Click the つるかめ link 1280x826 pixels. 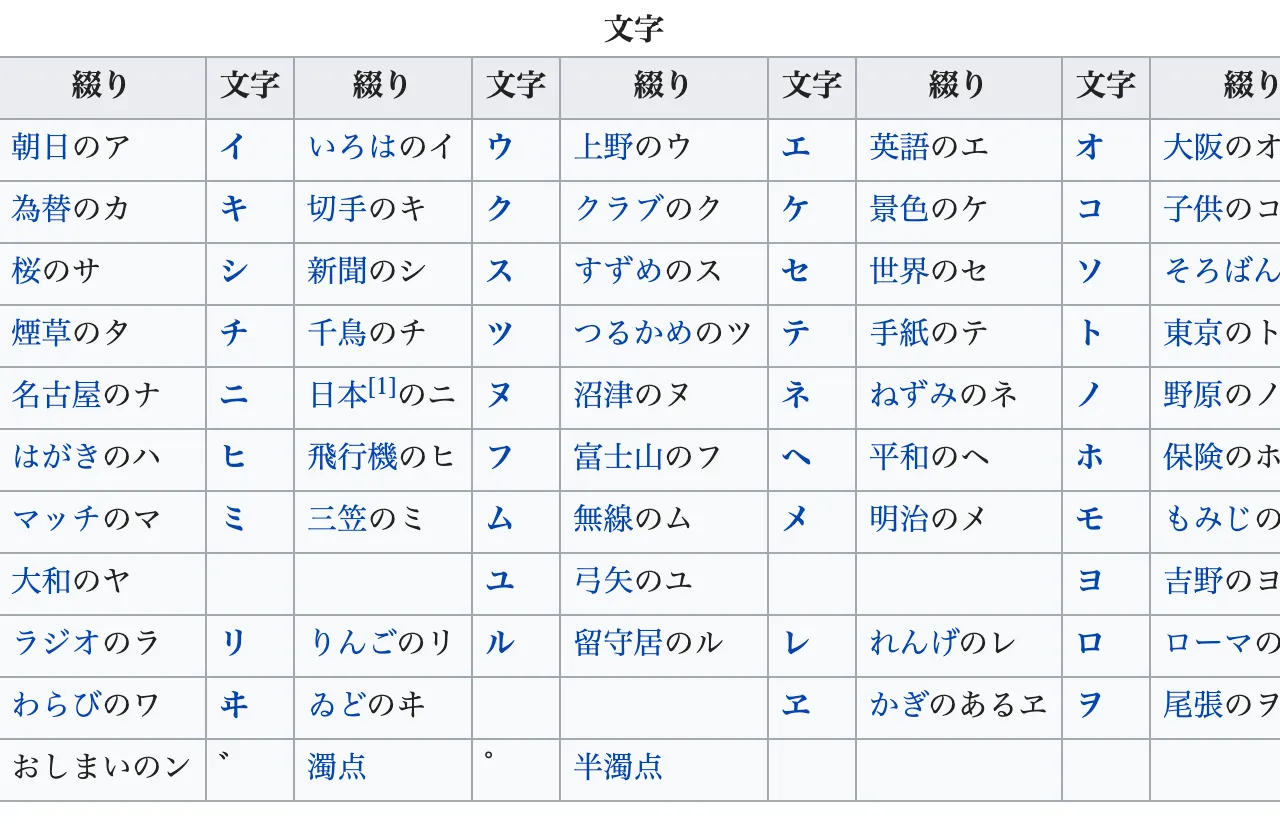(x=634, y=333)
